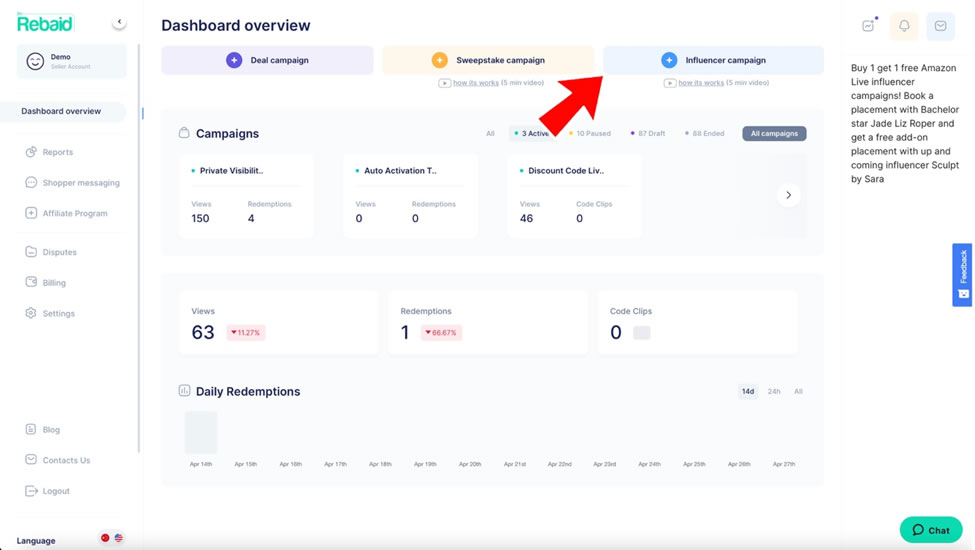The height and width of the screenshot is (550, 975).
Task: Open notifications bell
Action: coord(904,25)
